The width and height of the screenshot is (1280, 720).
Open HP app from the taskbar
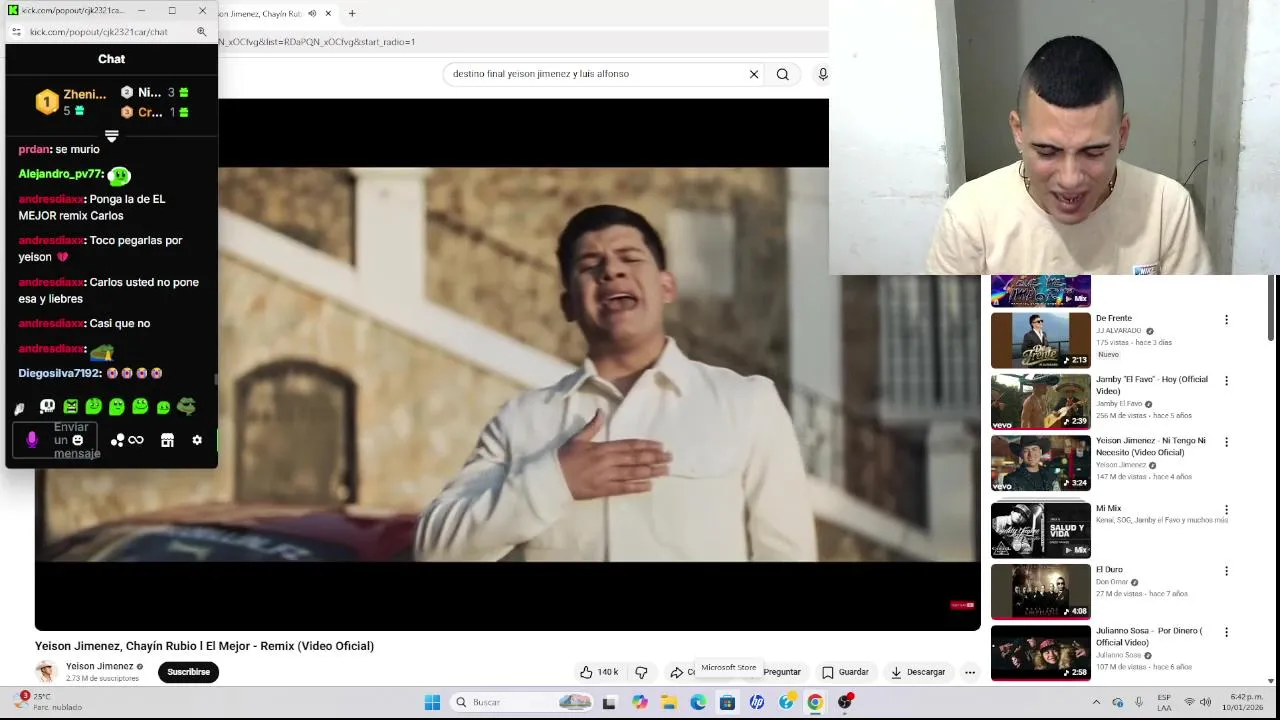click(757, 702)
